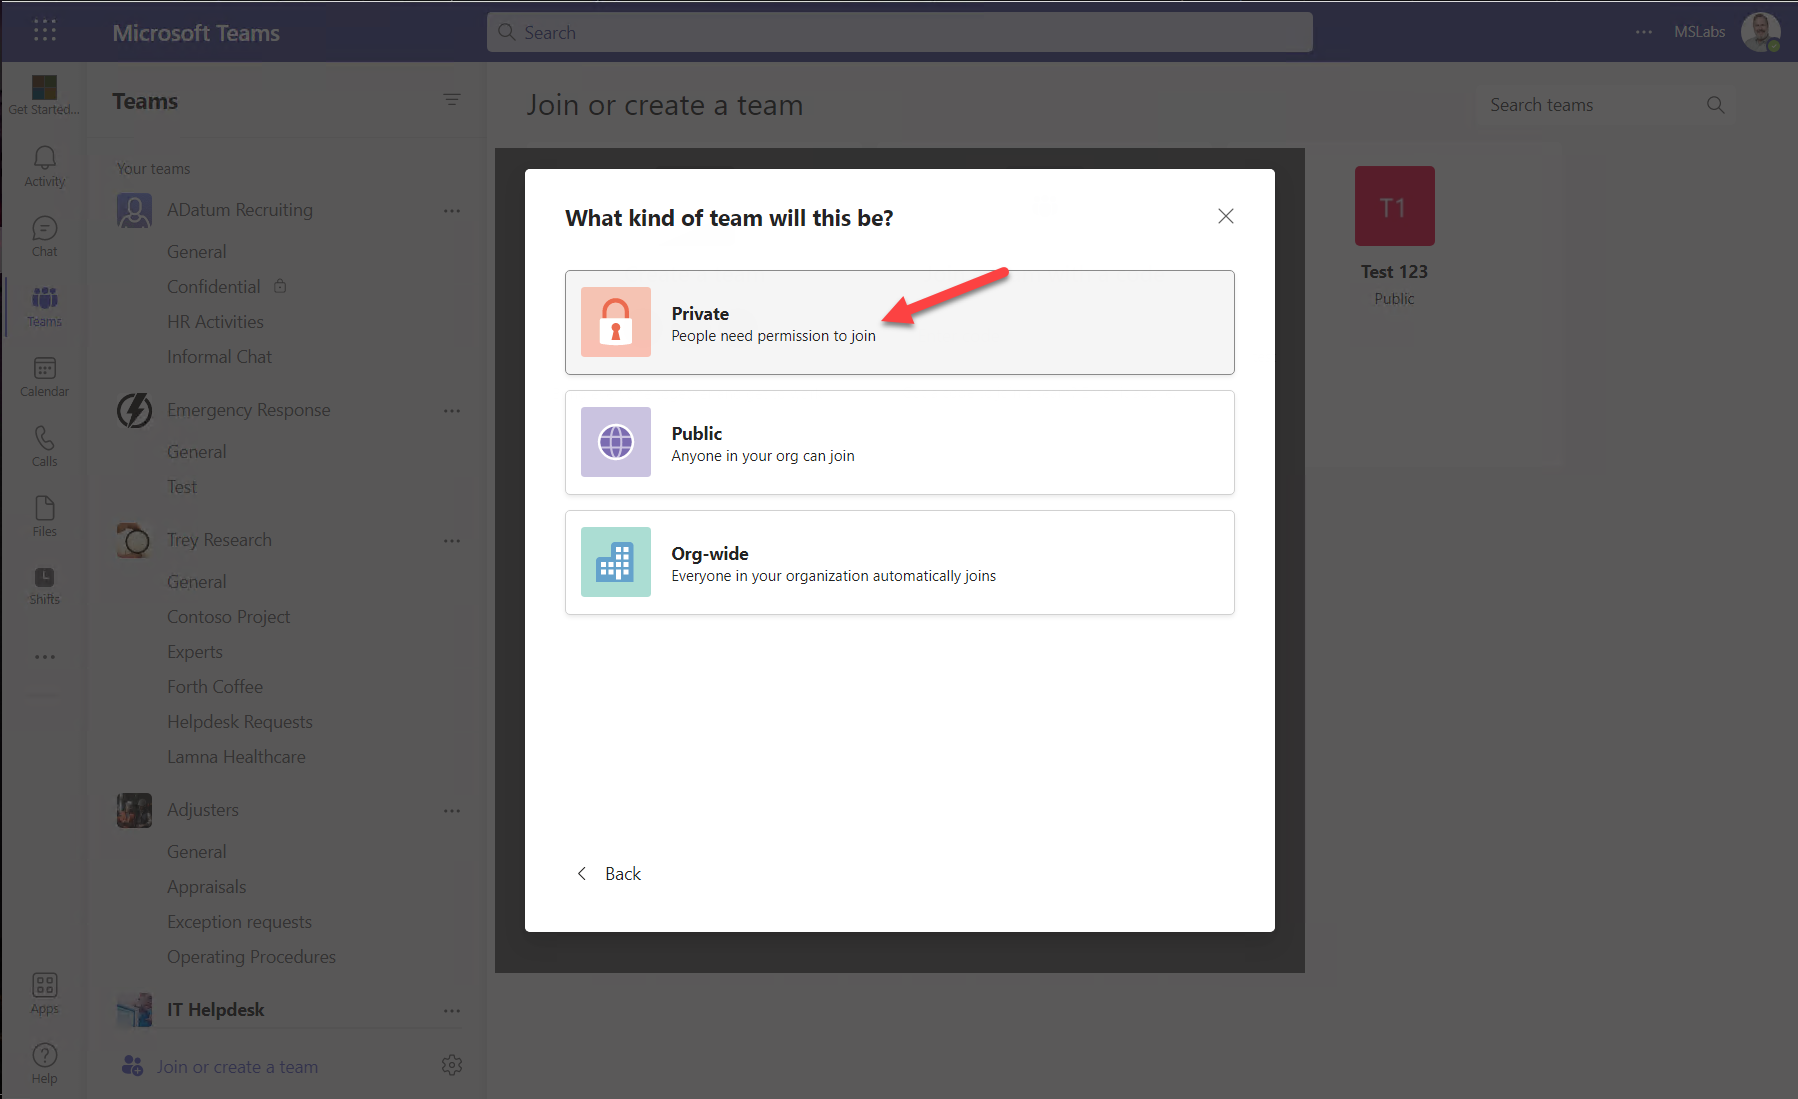Show more apps ellipsis in left rail
Image resolution: width=1798 pixels, height=1099 pixels.
tap(45, 657)
